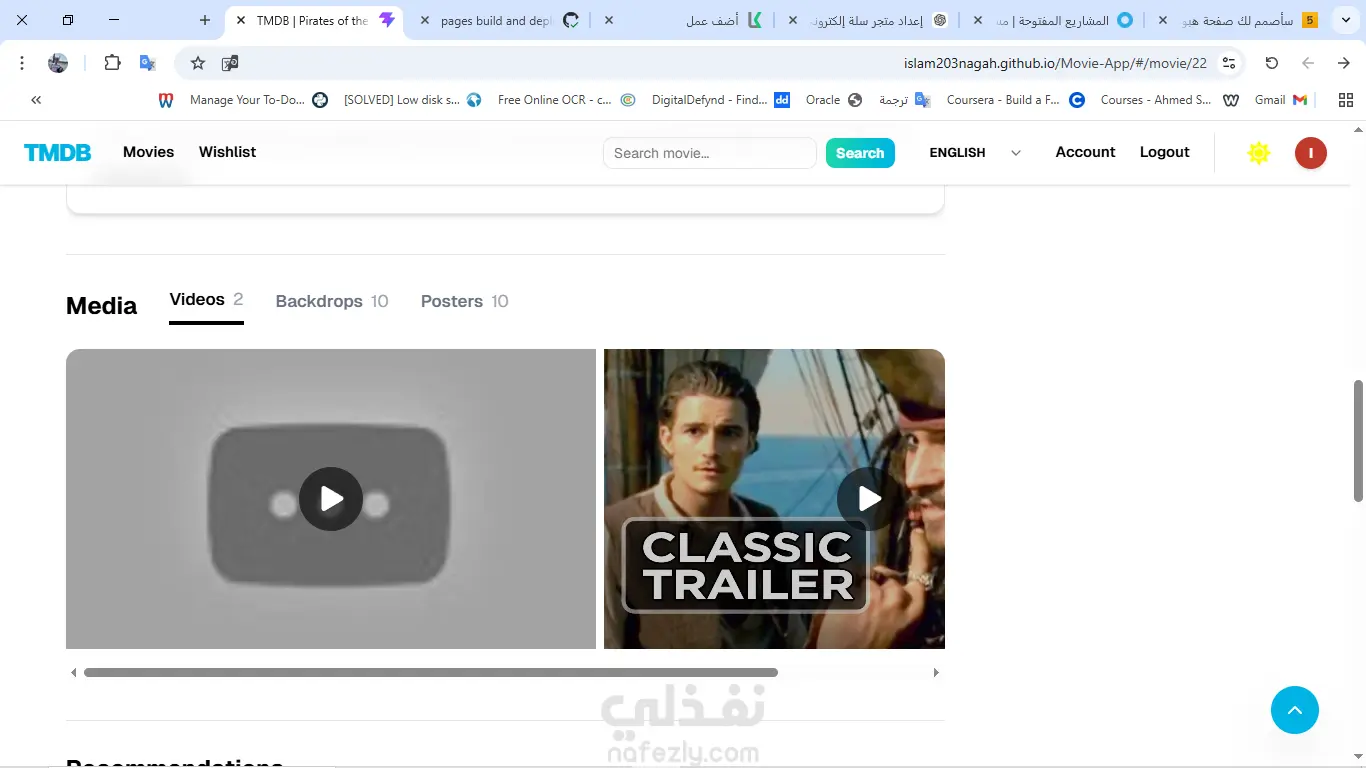Expand the tab search chevron
Screen dimensions: 1366x768
point(1346,20)
